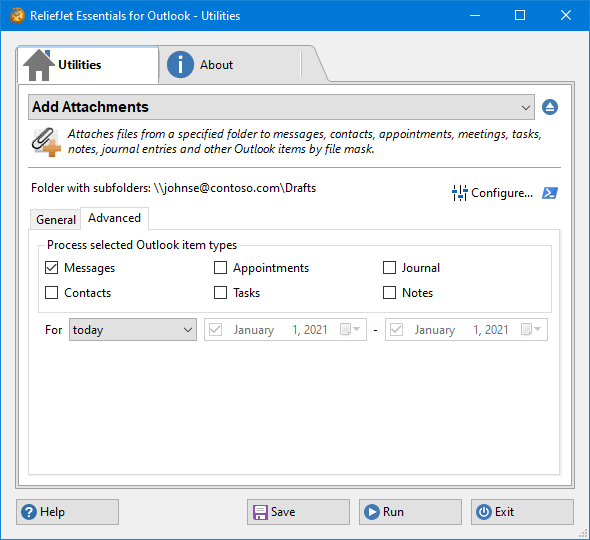The width and height of the screenshot is (590, 540).
Task: Click the blue info icon on the About tab
Action: tap(180, 65)
